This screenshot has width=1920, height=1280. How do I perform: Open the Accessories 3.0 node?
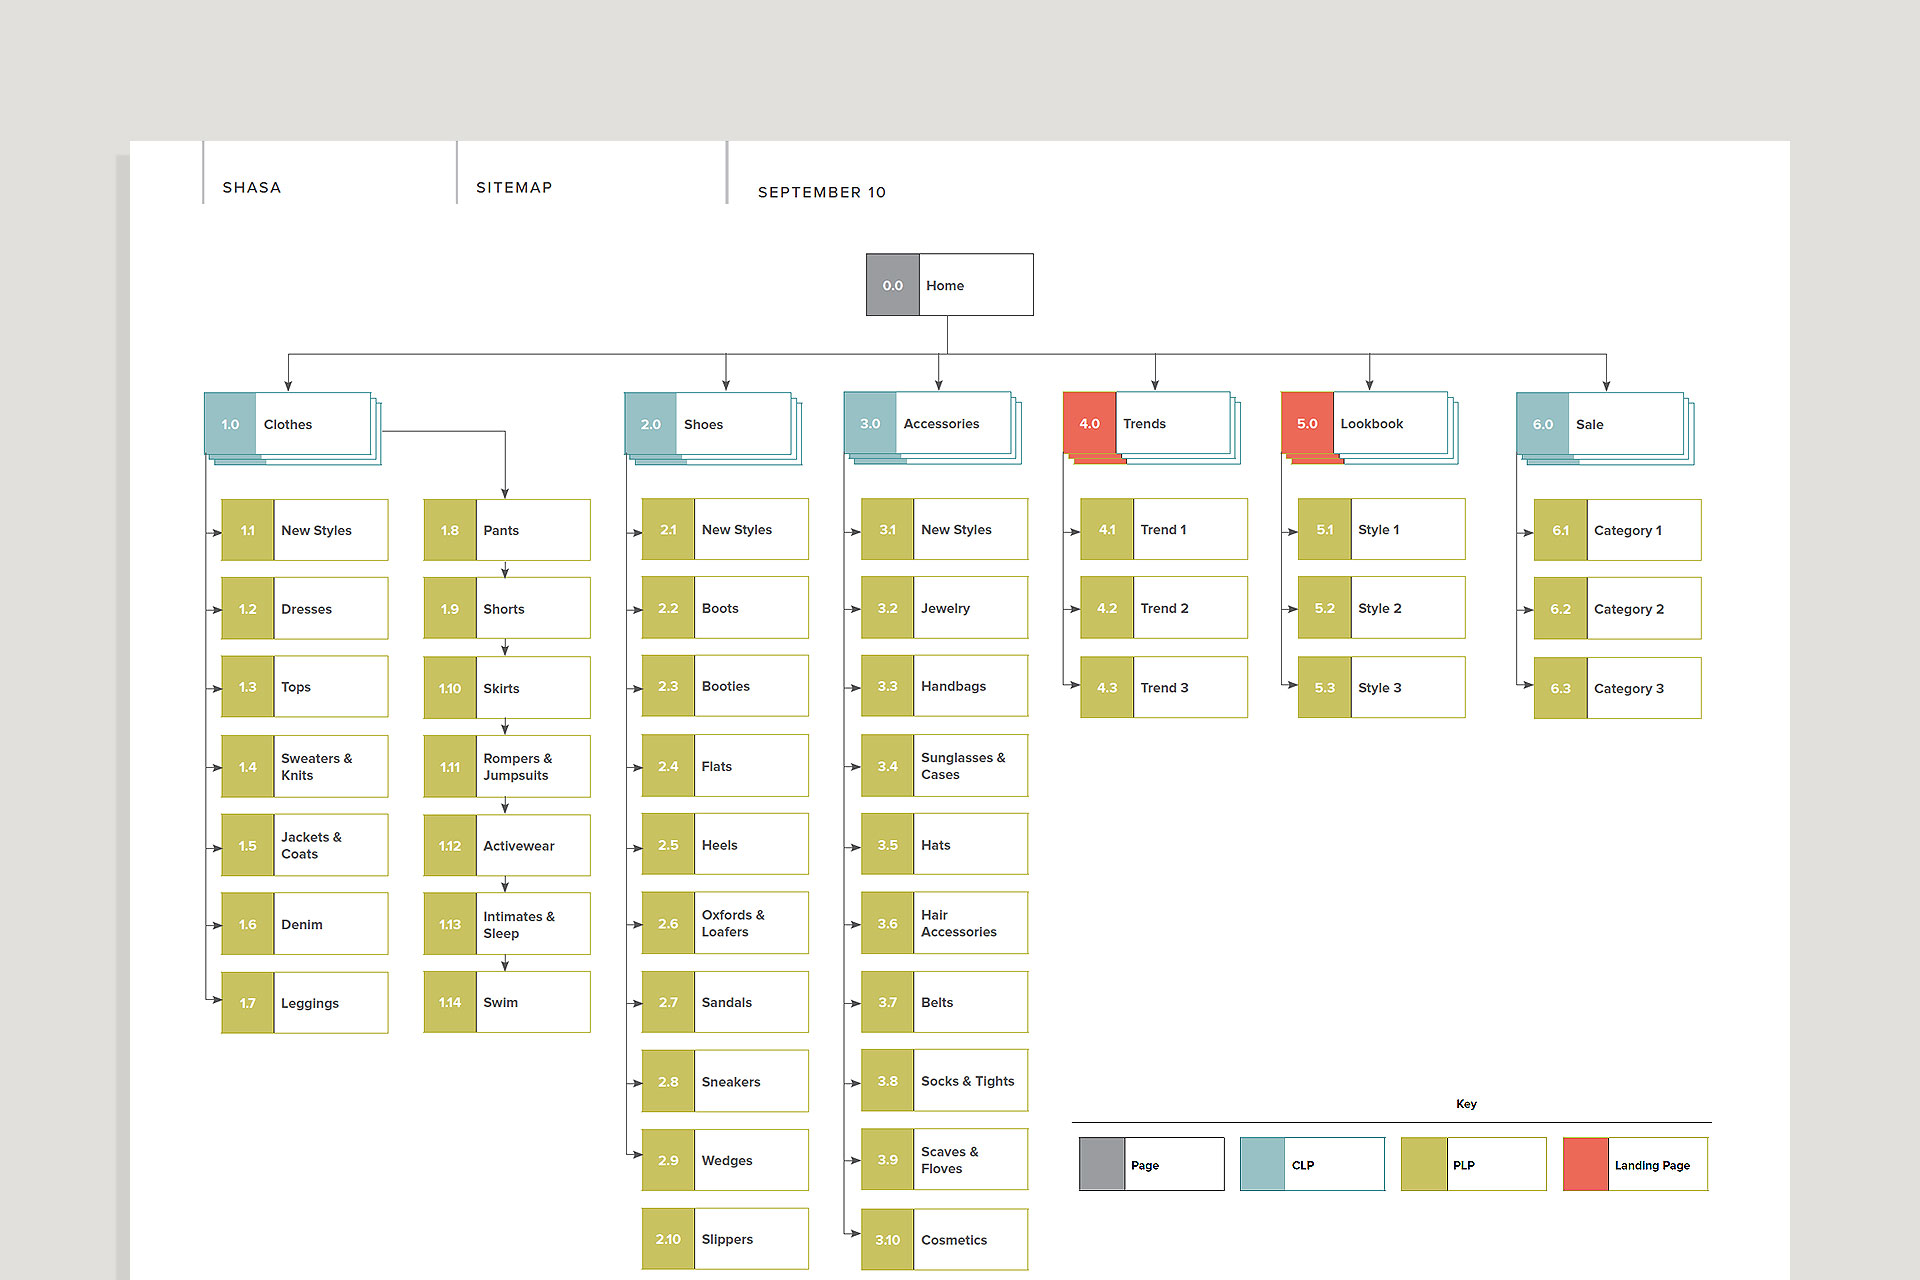(928, 424)
